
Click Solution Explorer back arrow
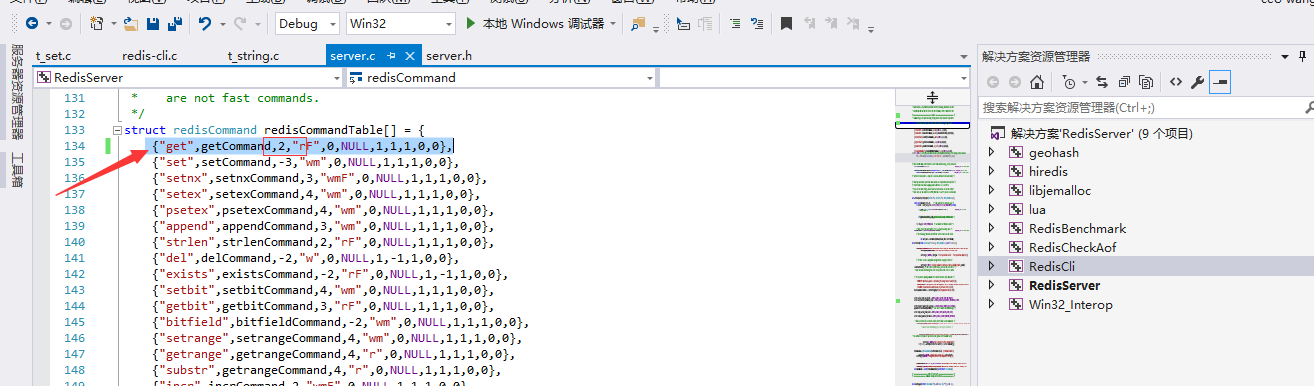pyautogui.click(x=993, y=82)
